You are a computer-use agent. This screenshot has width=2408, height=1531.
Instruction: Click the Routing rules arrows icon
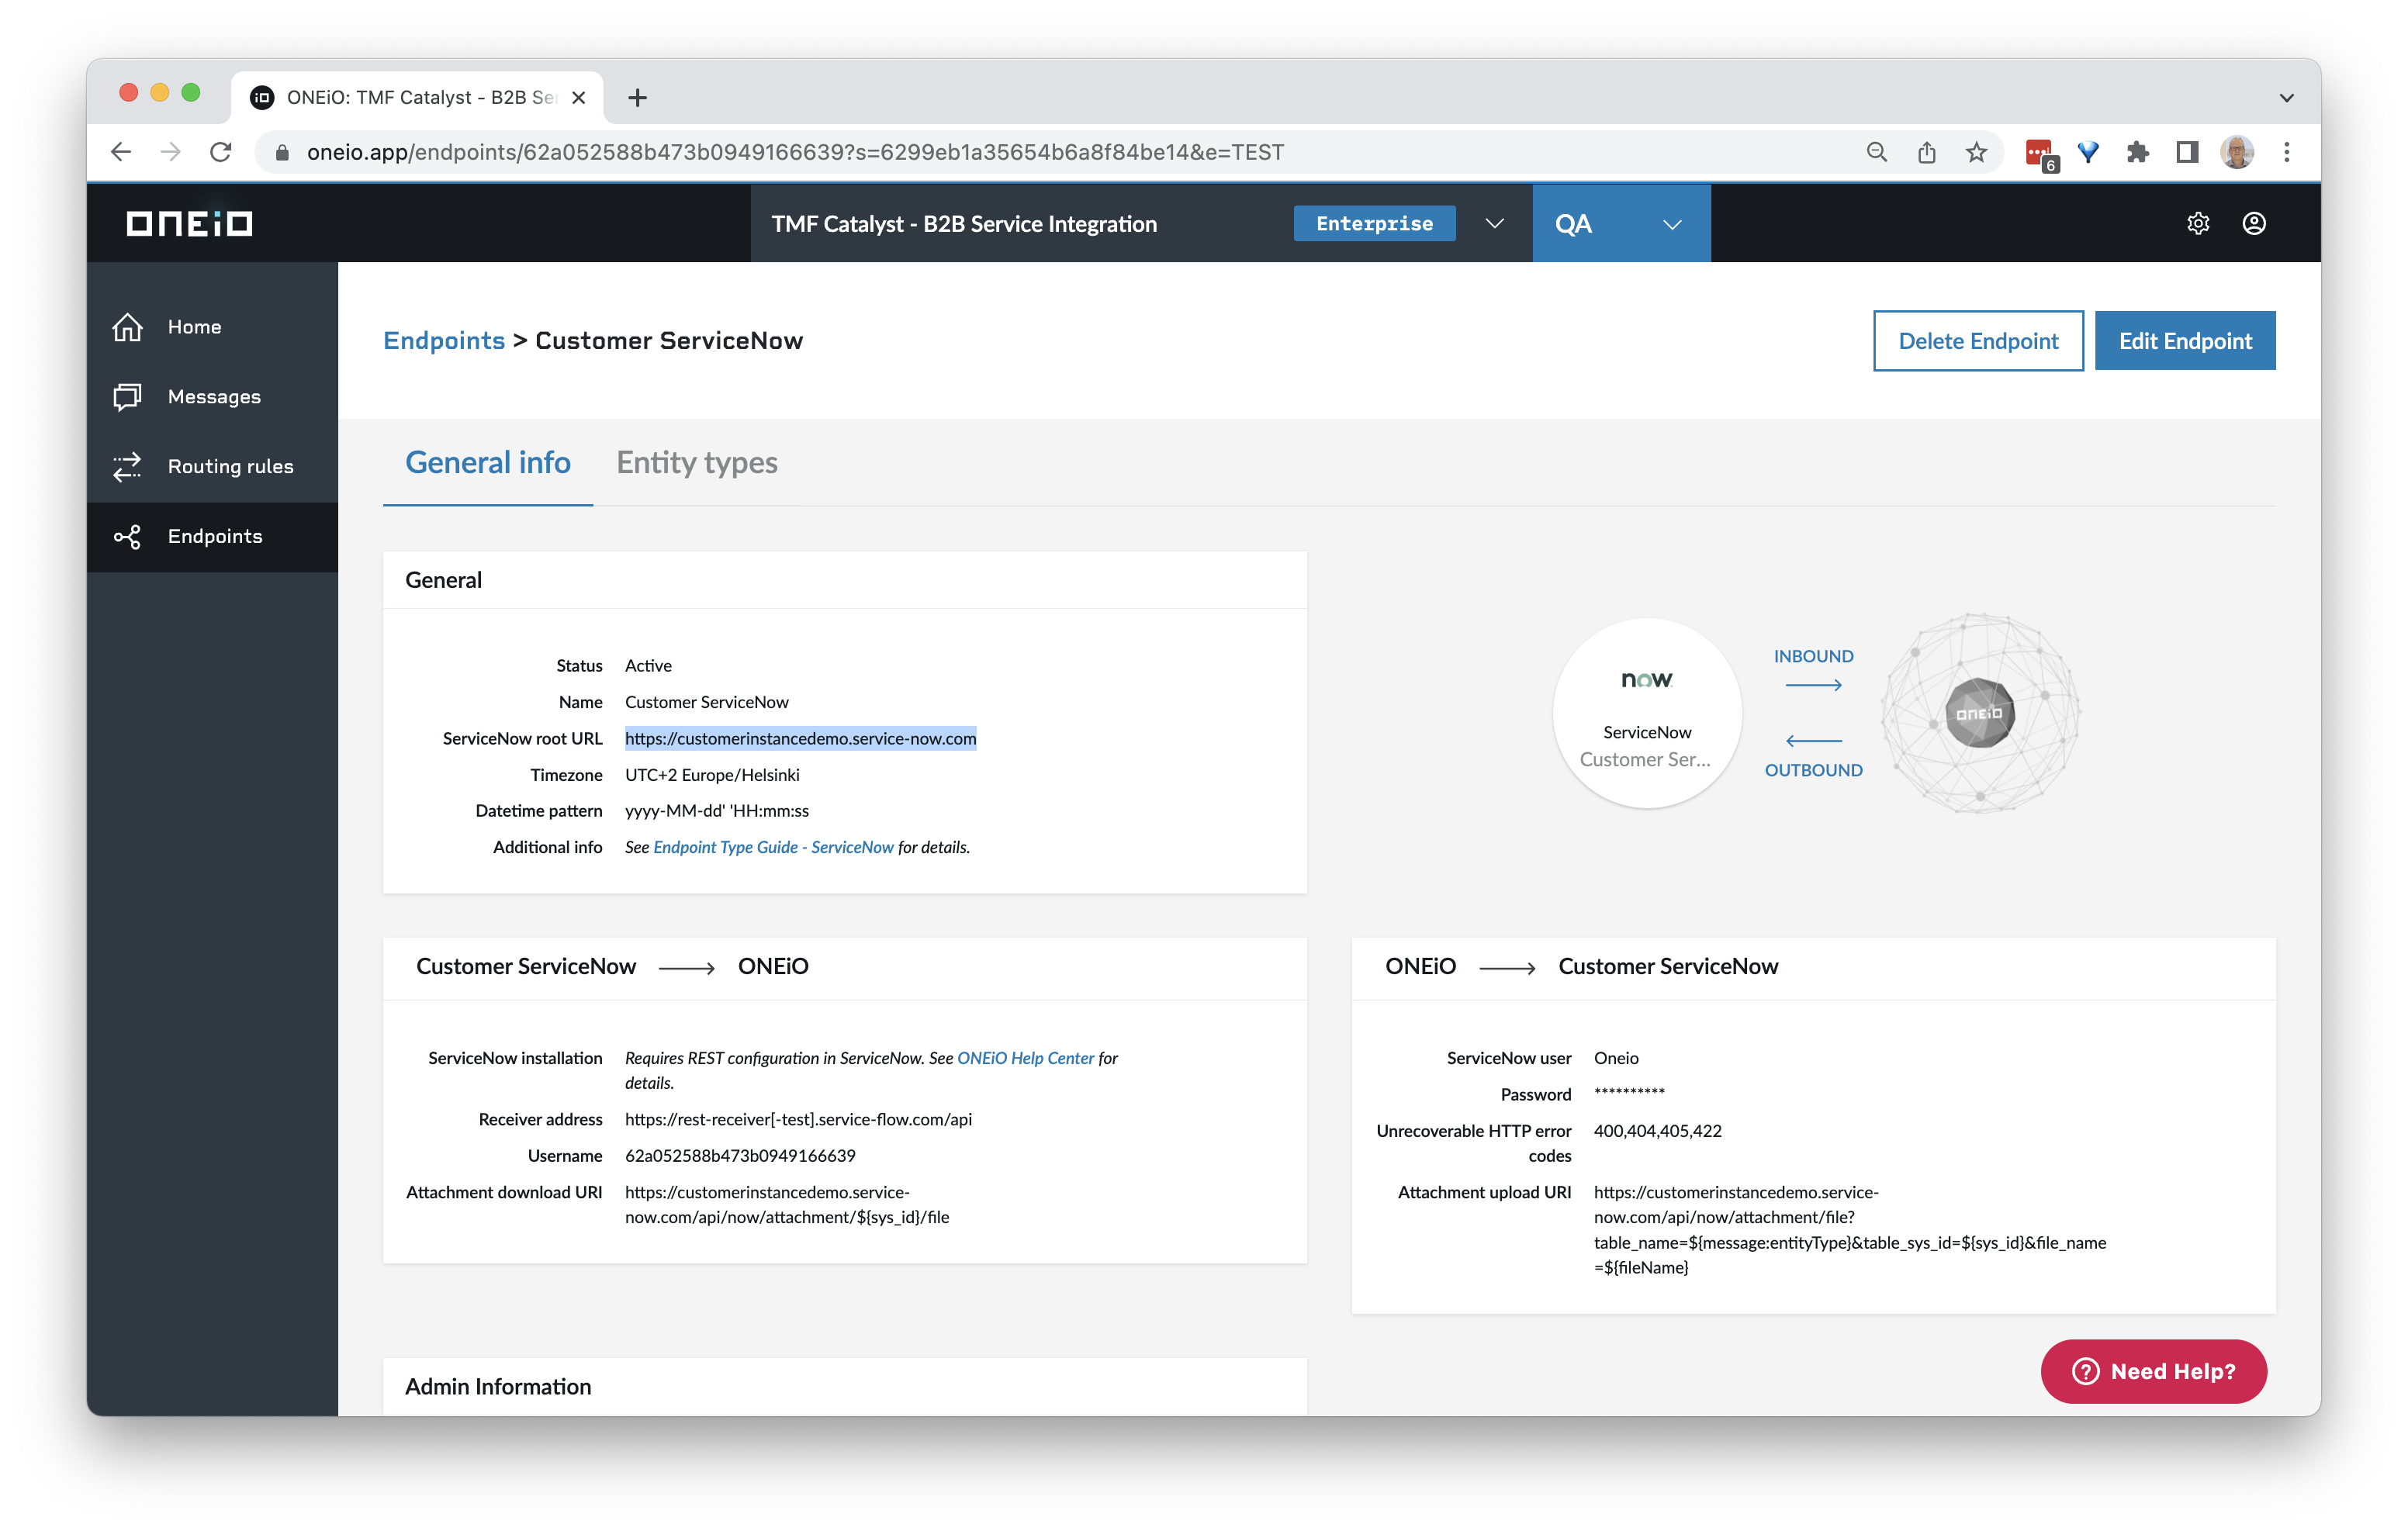(128, 467)
